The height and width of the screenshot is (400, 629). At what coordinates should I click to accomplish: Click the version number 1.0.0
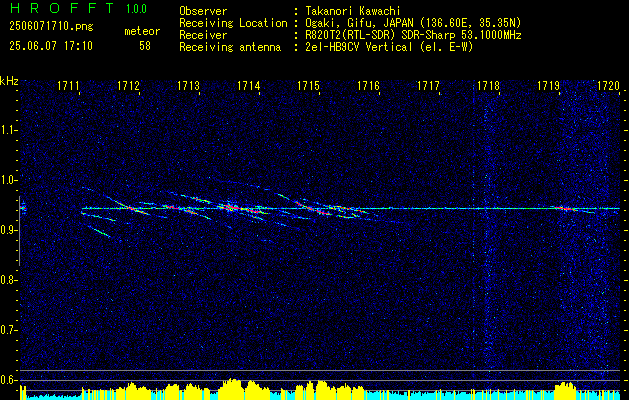click(136, 9)
